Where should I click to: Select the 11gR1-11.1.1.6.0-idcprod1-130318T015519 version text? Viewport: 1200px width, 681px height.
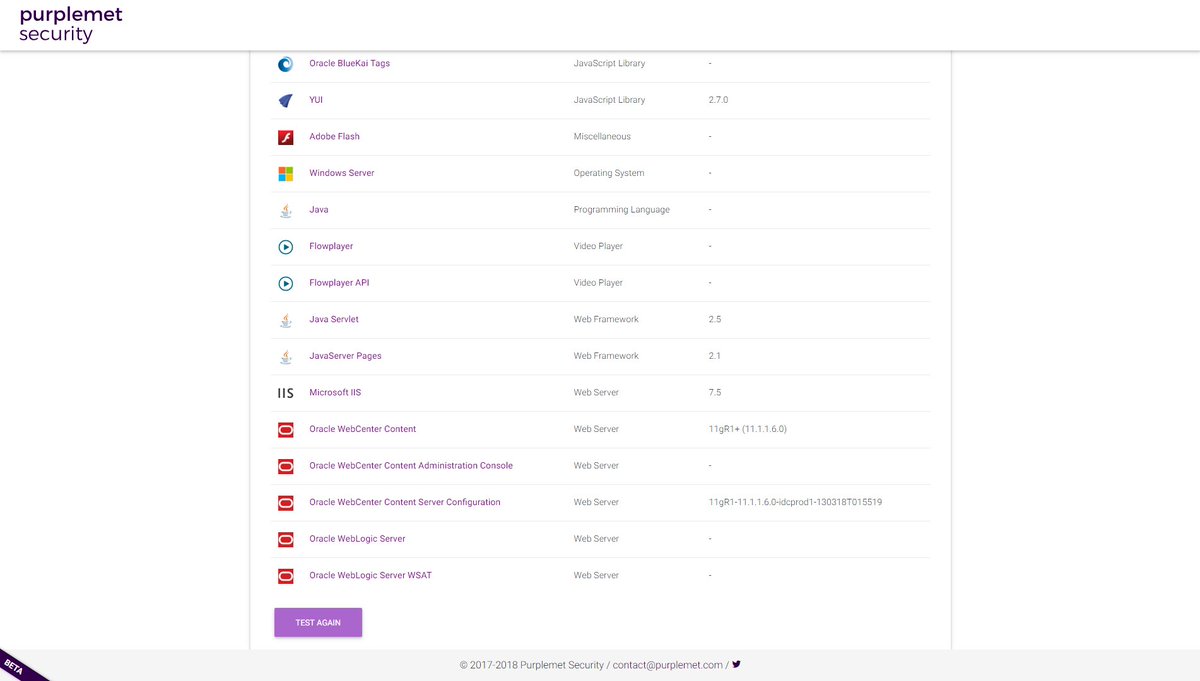click(795, 502)
